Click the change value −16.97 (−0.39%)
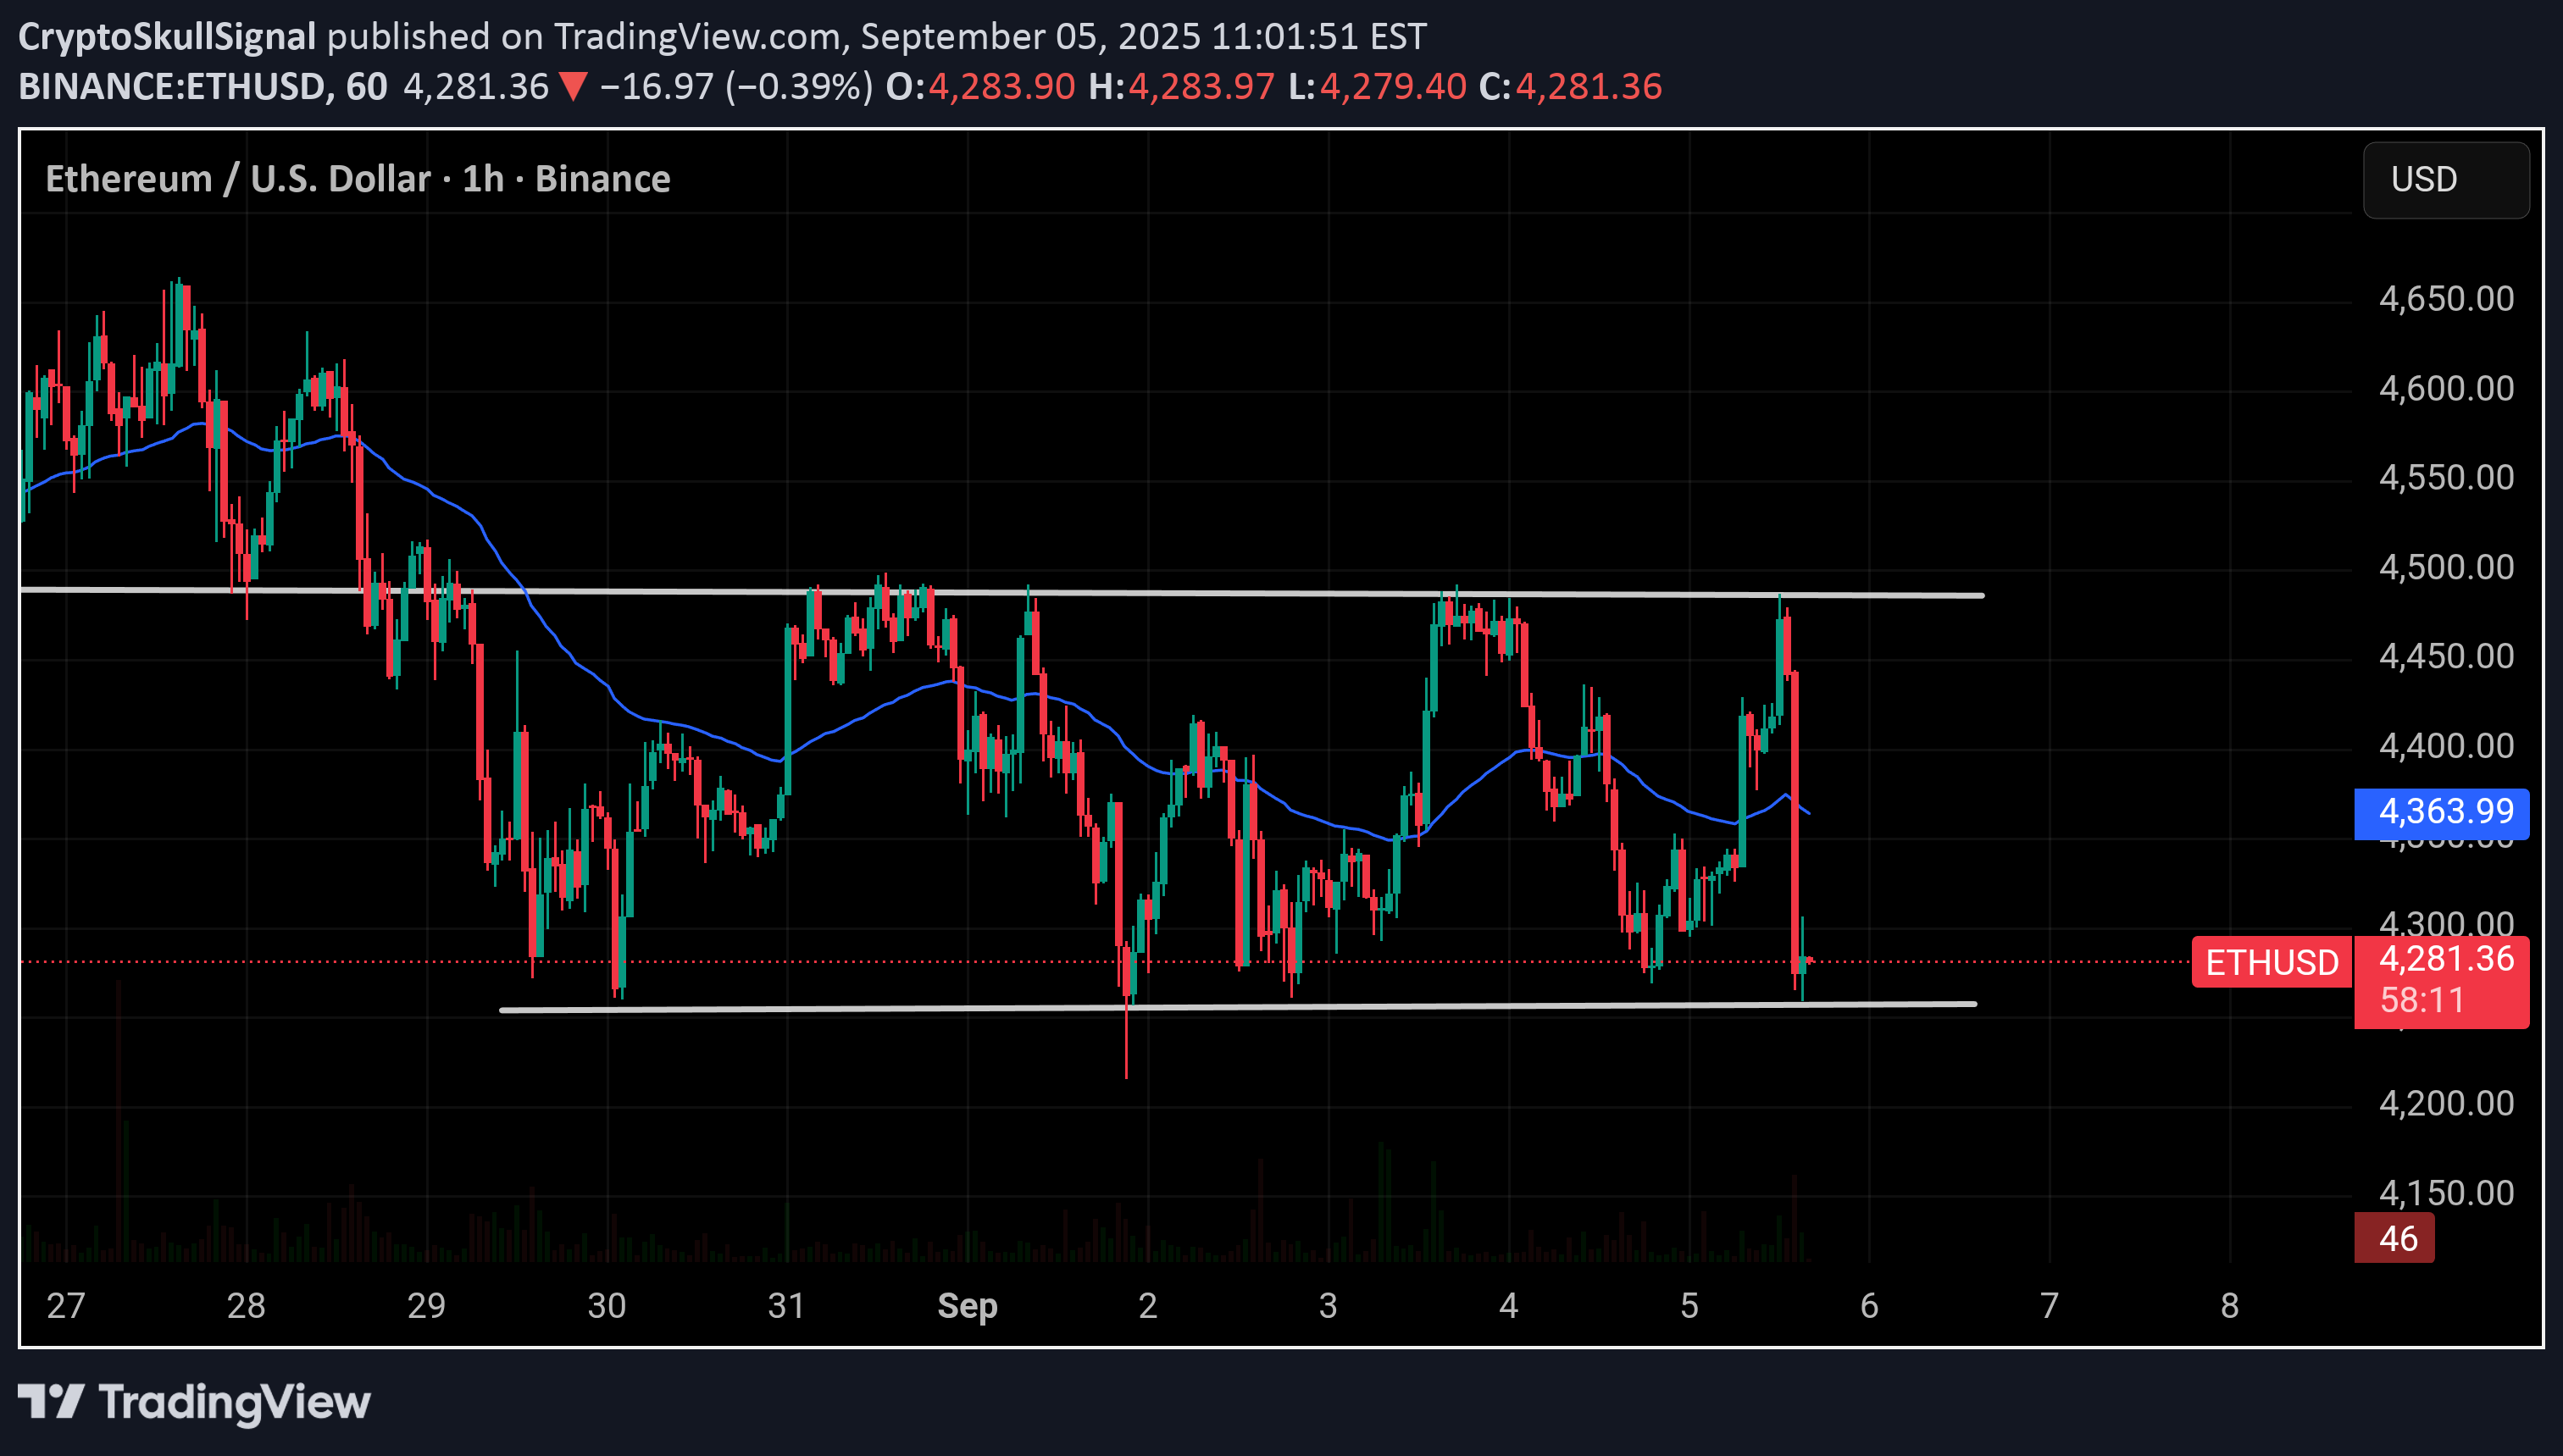 [x=736, y=87]
